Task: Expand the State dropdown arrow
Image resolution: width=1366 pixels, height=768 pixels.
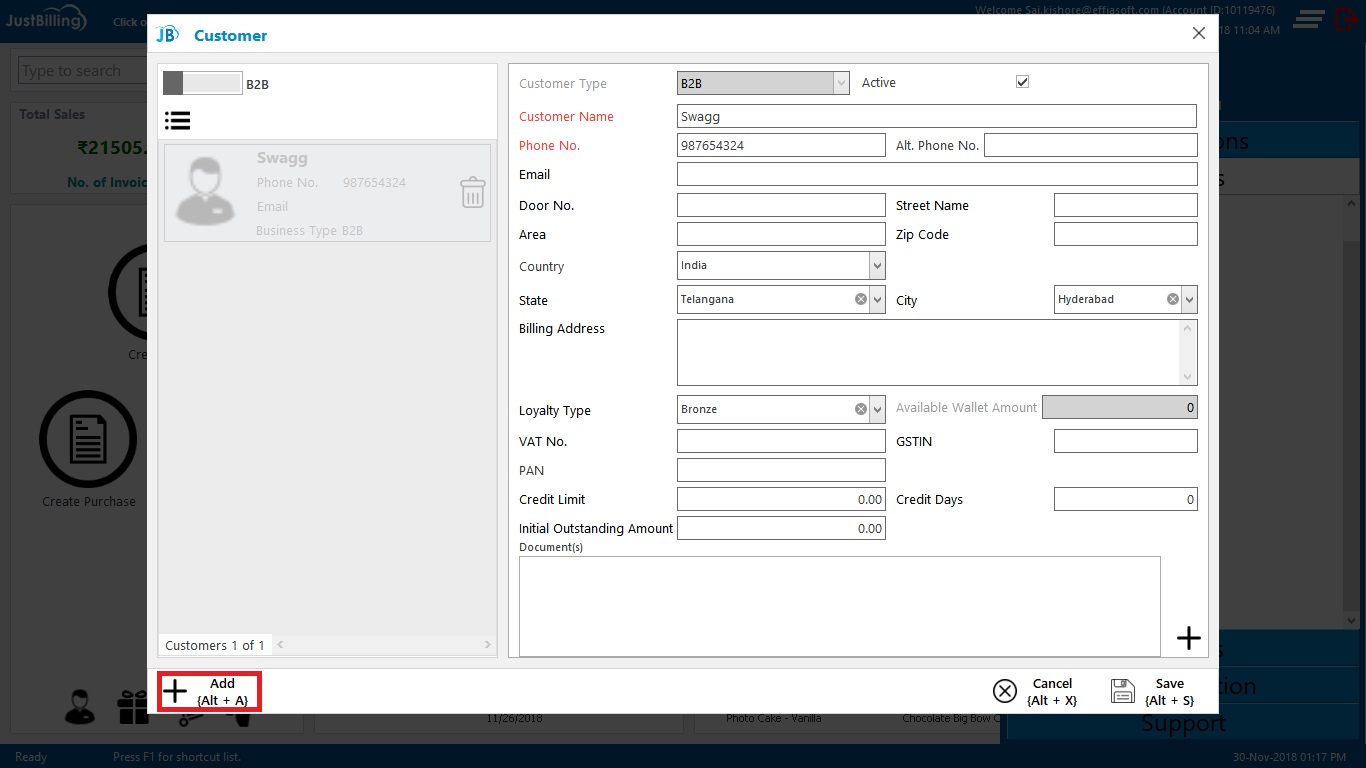Action: point(877,299)
